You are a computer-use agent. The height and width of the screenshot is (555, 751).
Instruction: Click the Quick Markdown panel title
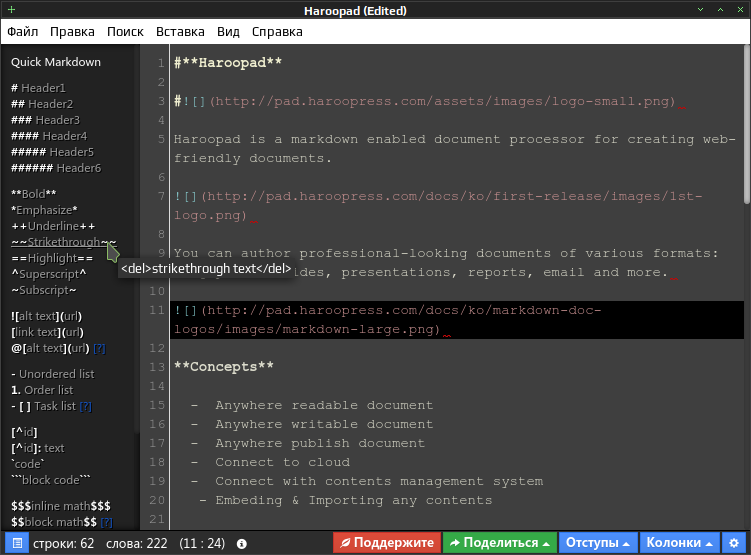pyautogui.click(x=56, y=62)
